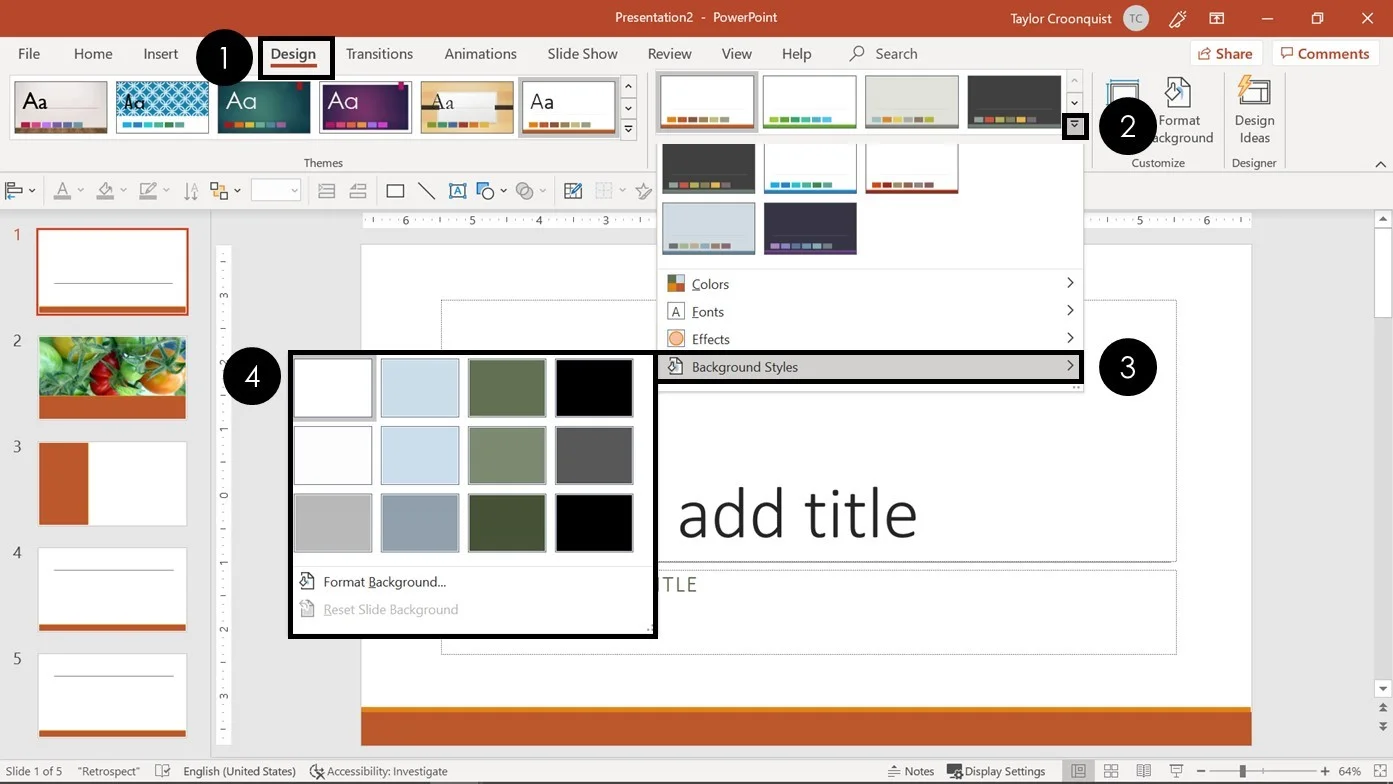
Task: Open the Arrange dropdown arrow
Action: click(x=237, y=190)
